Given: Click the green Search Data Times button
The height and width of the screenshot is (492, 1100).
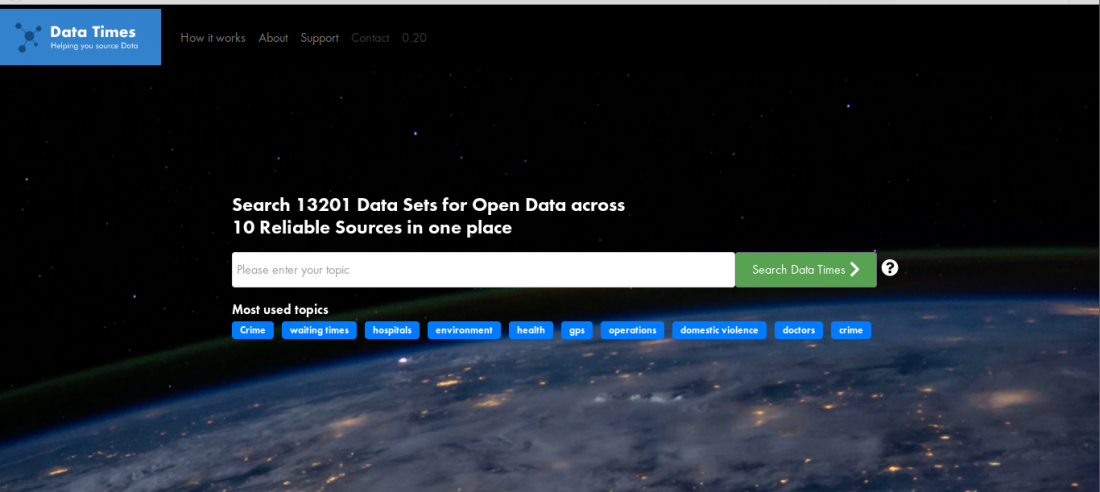Looking at the screenshot, I should (x=806, y=270).
